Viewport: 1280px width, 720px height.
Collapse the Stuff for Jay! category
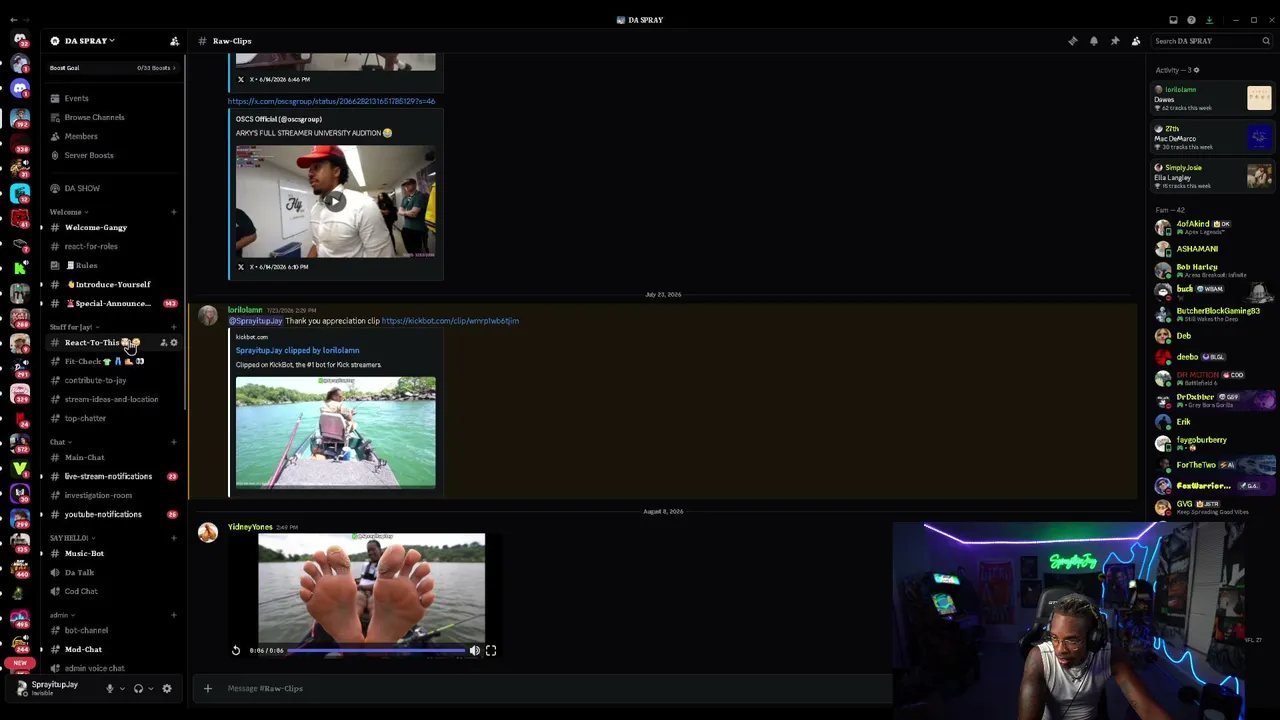tap(75, 327)
